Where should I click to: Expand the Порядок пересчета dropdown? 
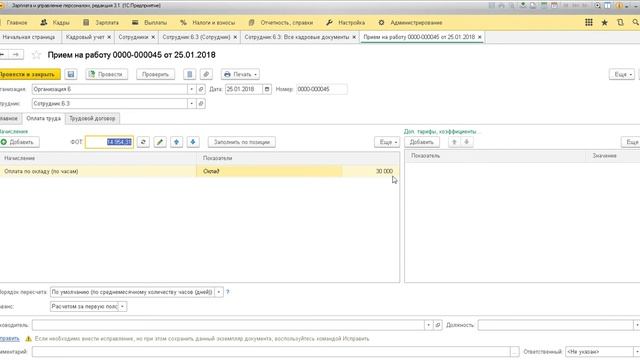coord(219,292)
